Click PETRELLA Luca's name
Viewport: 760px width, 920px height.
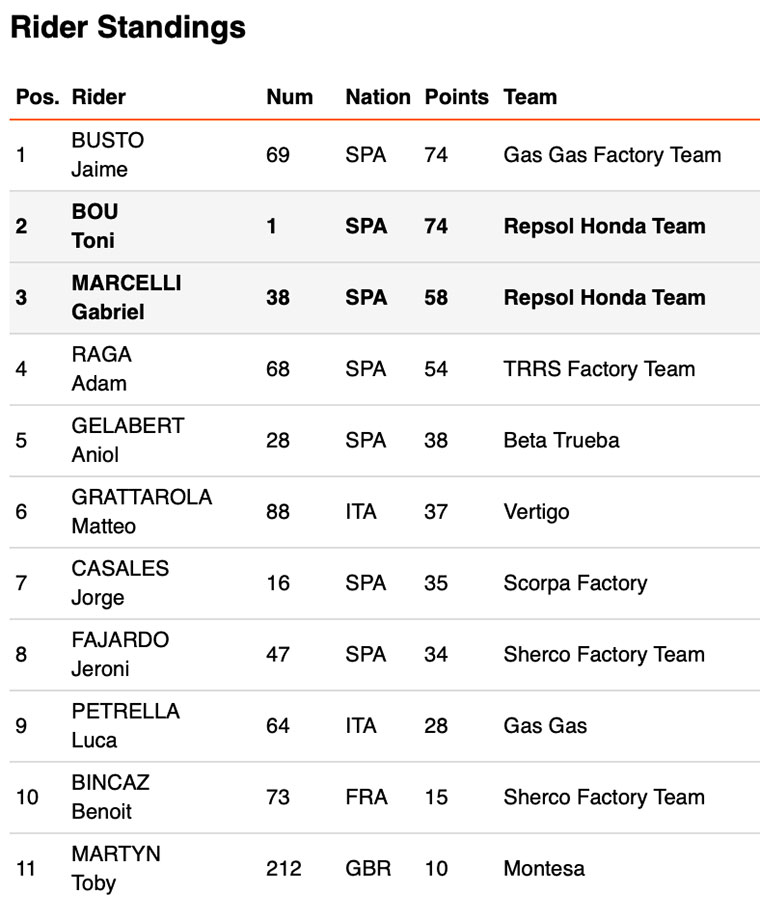pos(125,725)
